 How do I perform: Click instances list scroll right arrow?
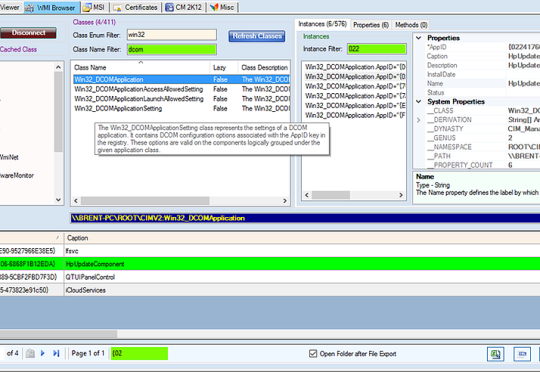[401, 195]
